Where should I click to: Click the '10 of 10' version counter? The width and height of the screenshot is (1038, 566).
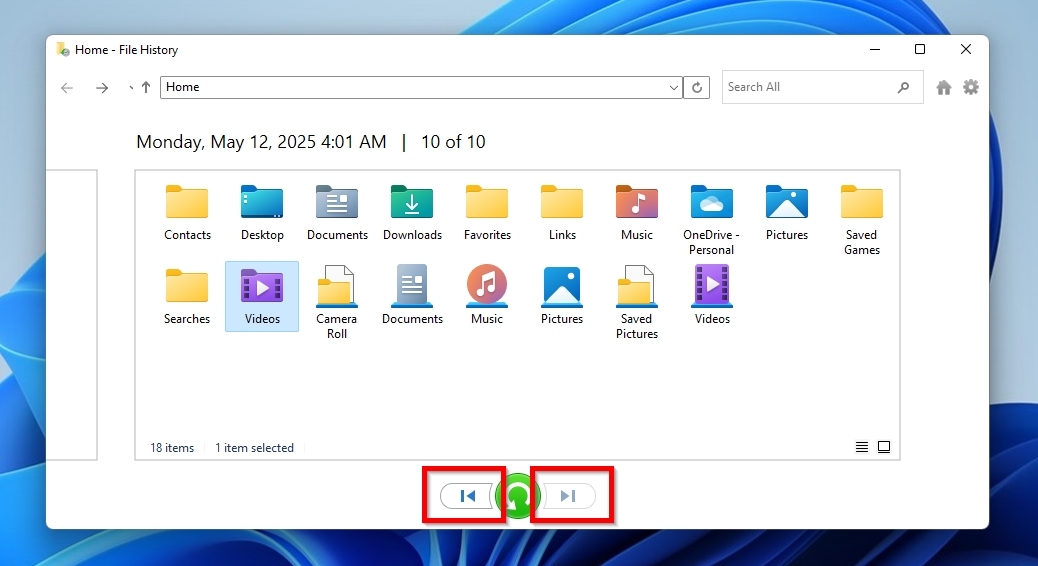[x=453, y=142]
